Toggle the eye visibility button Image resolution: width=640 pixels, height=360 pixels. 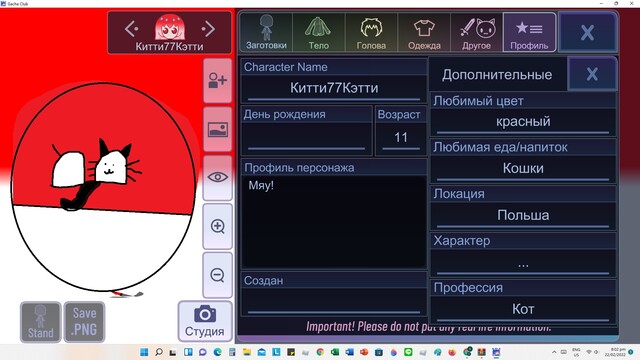(x=218, y=177)
